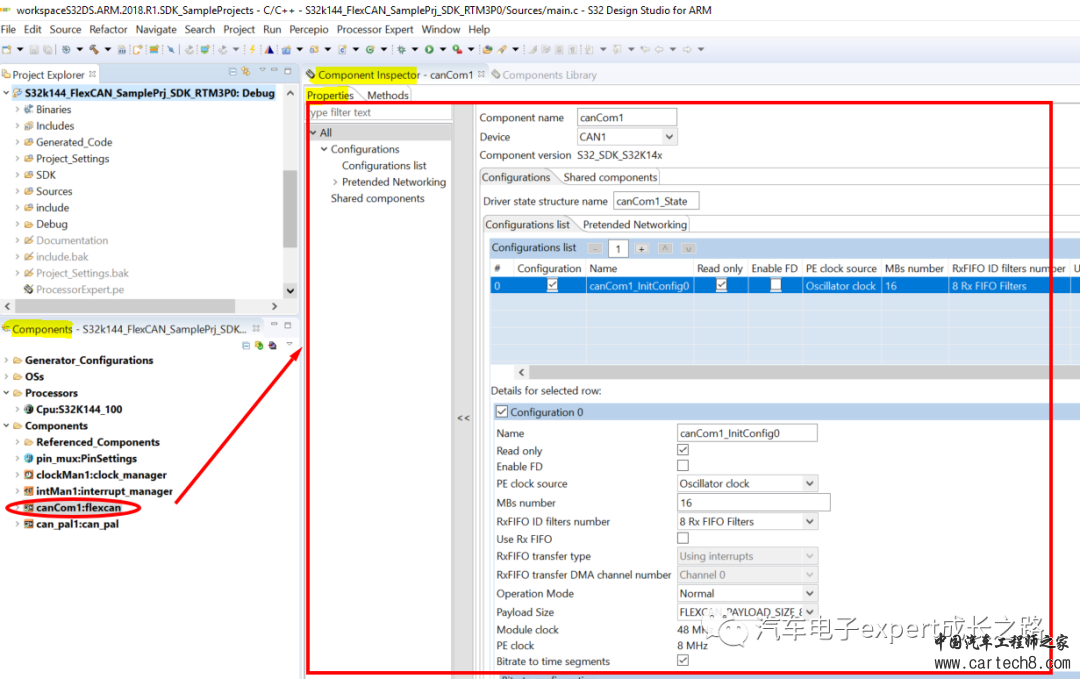Launch Debug with the bug toolbar icon
The height and width of the screenshot is (679, 1080).
[x=401, y=50]
